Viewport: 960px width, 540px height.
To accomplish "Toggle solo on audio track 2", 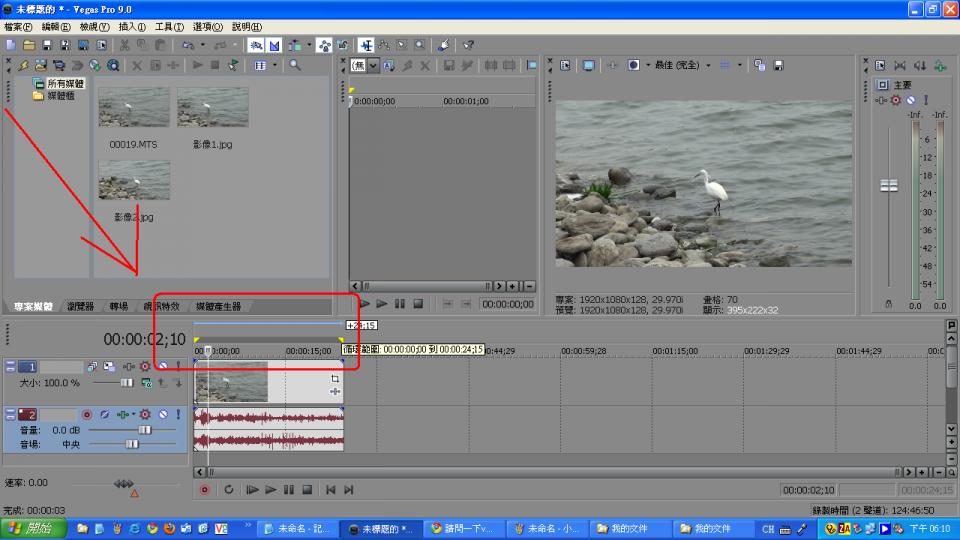I will pos(178,414).
